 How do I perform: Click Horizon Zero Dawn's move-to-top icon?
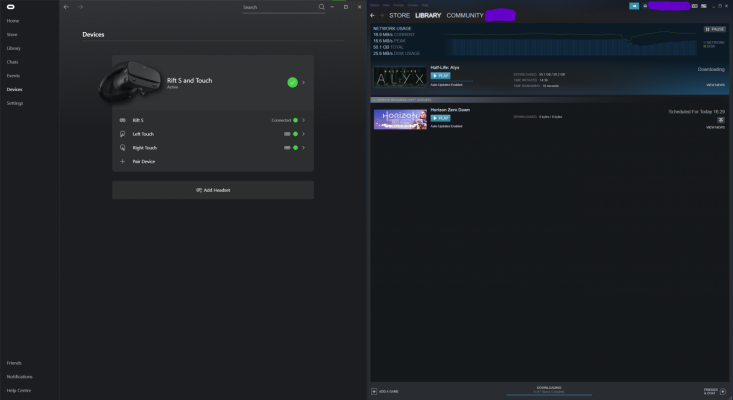click(x=721, y=120)
